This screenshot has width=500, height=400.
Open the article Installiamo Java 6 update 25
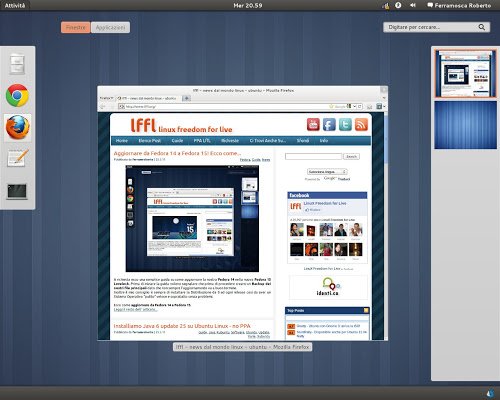tap(182, 326)
